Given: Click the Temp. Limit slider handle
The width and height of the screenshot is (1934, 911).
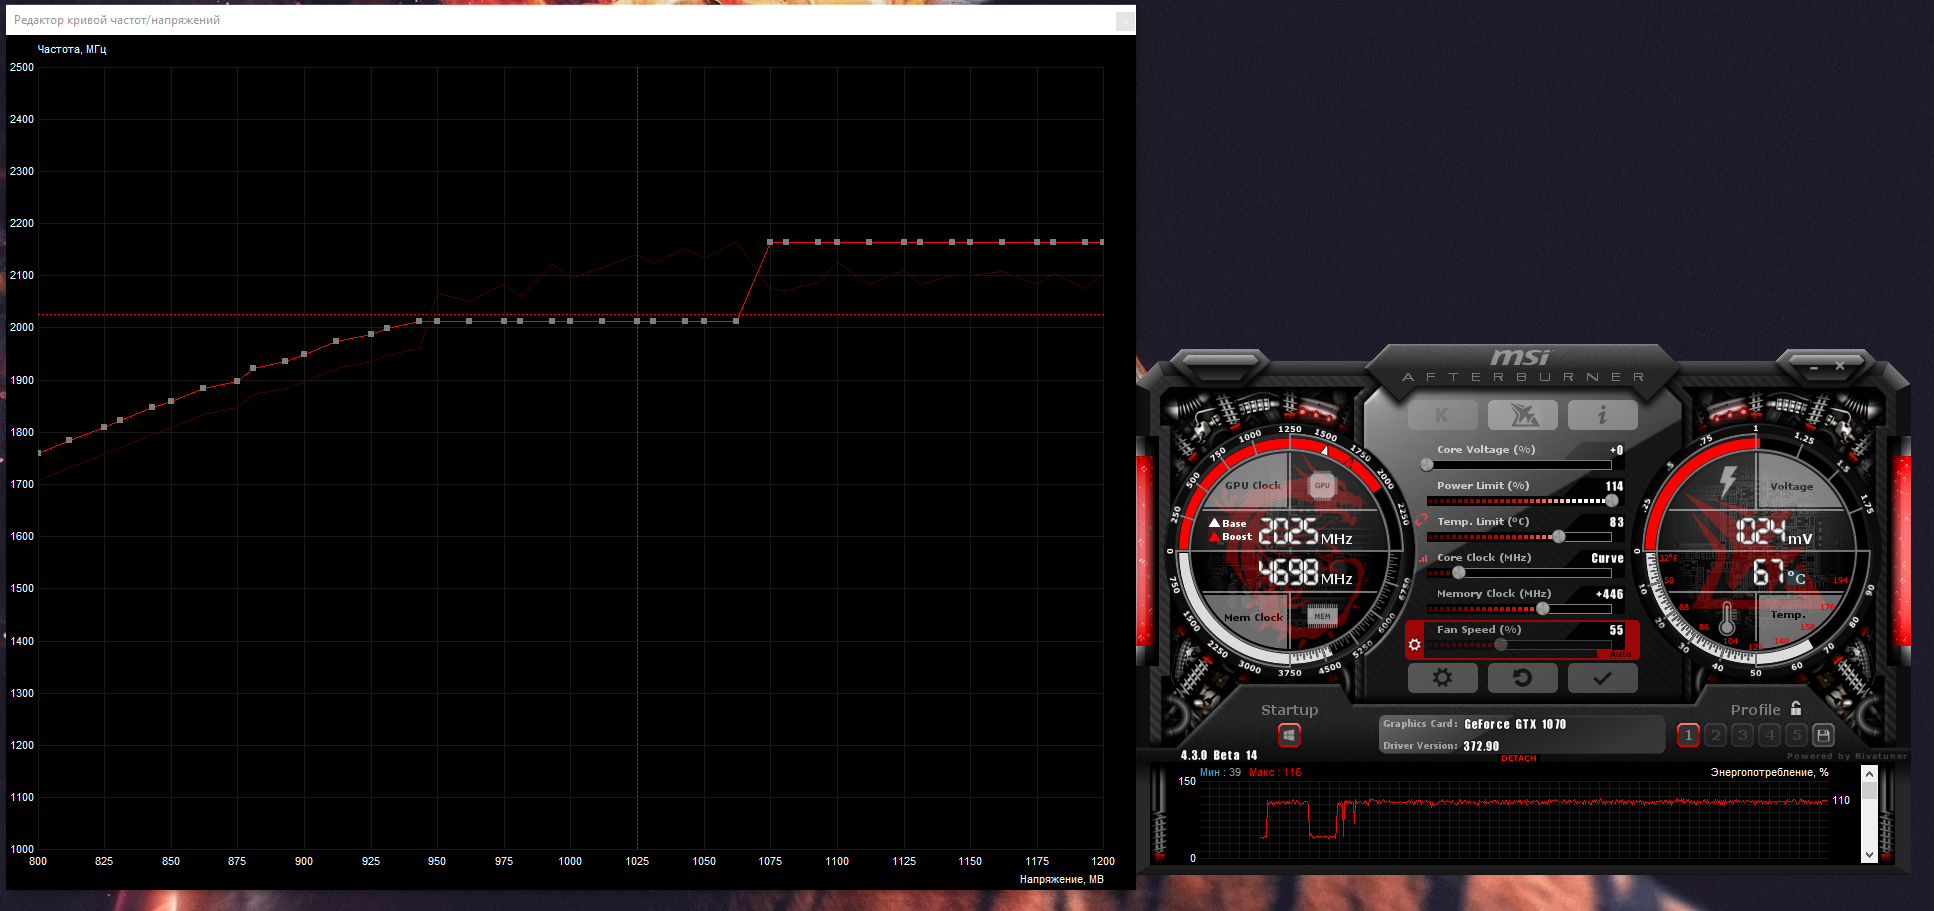Looking at the screenshot, I should 1558,537.
